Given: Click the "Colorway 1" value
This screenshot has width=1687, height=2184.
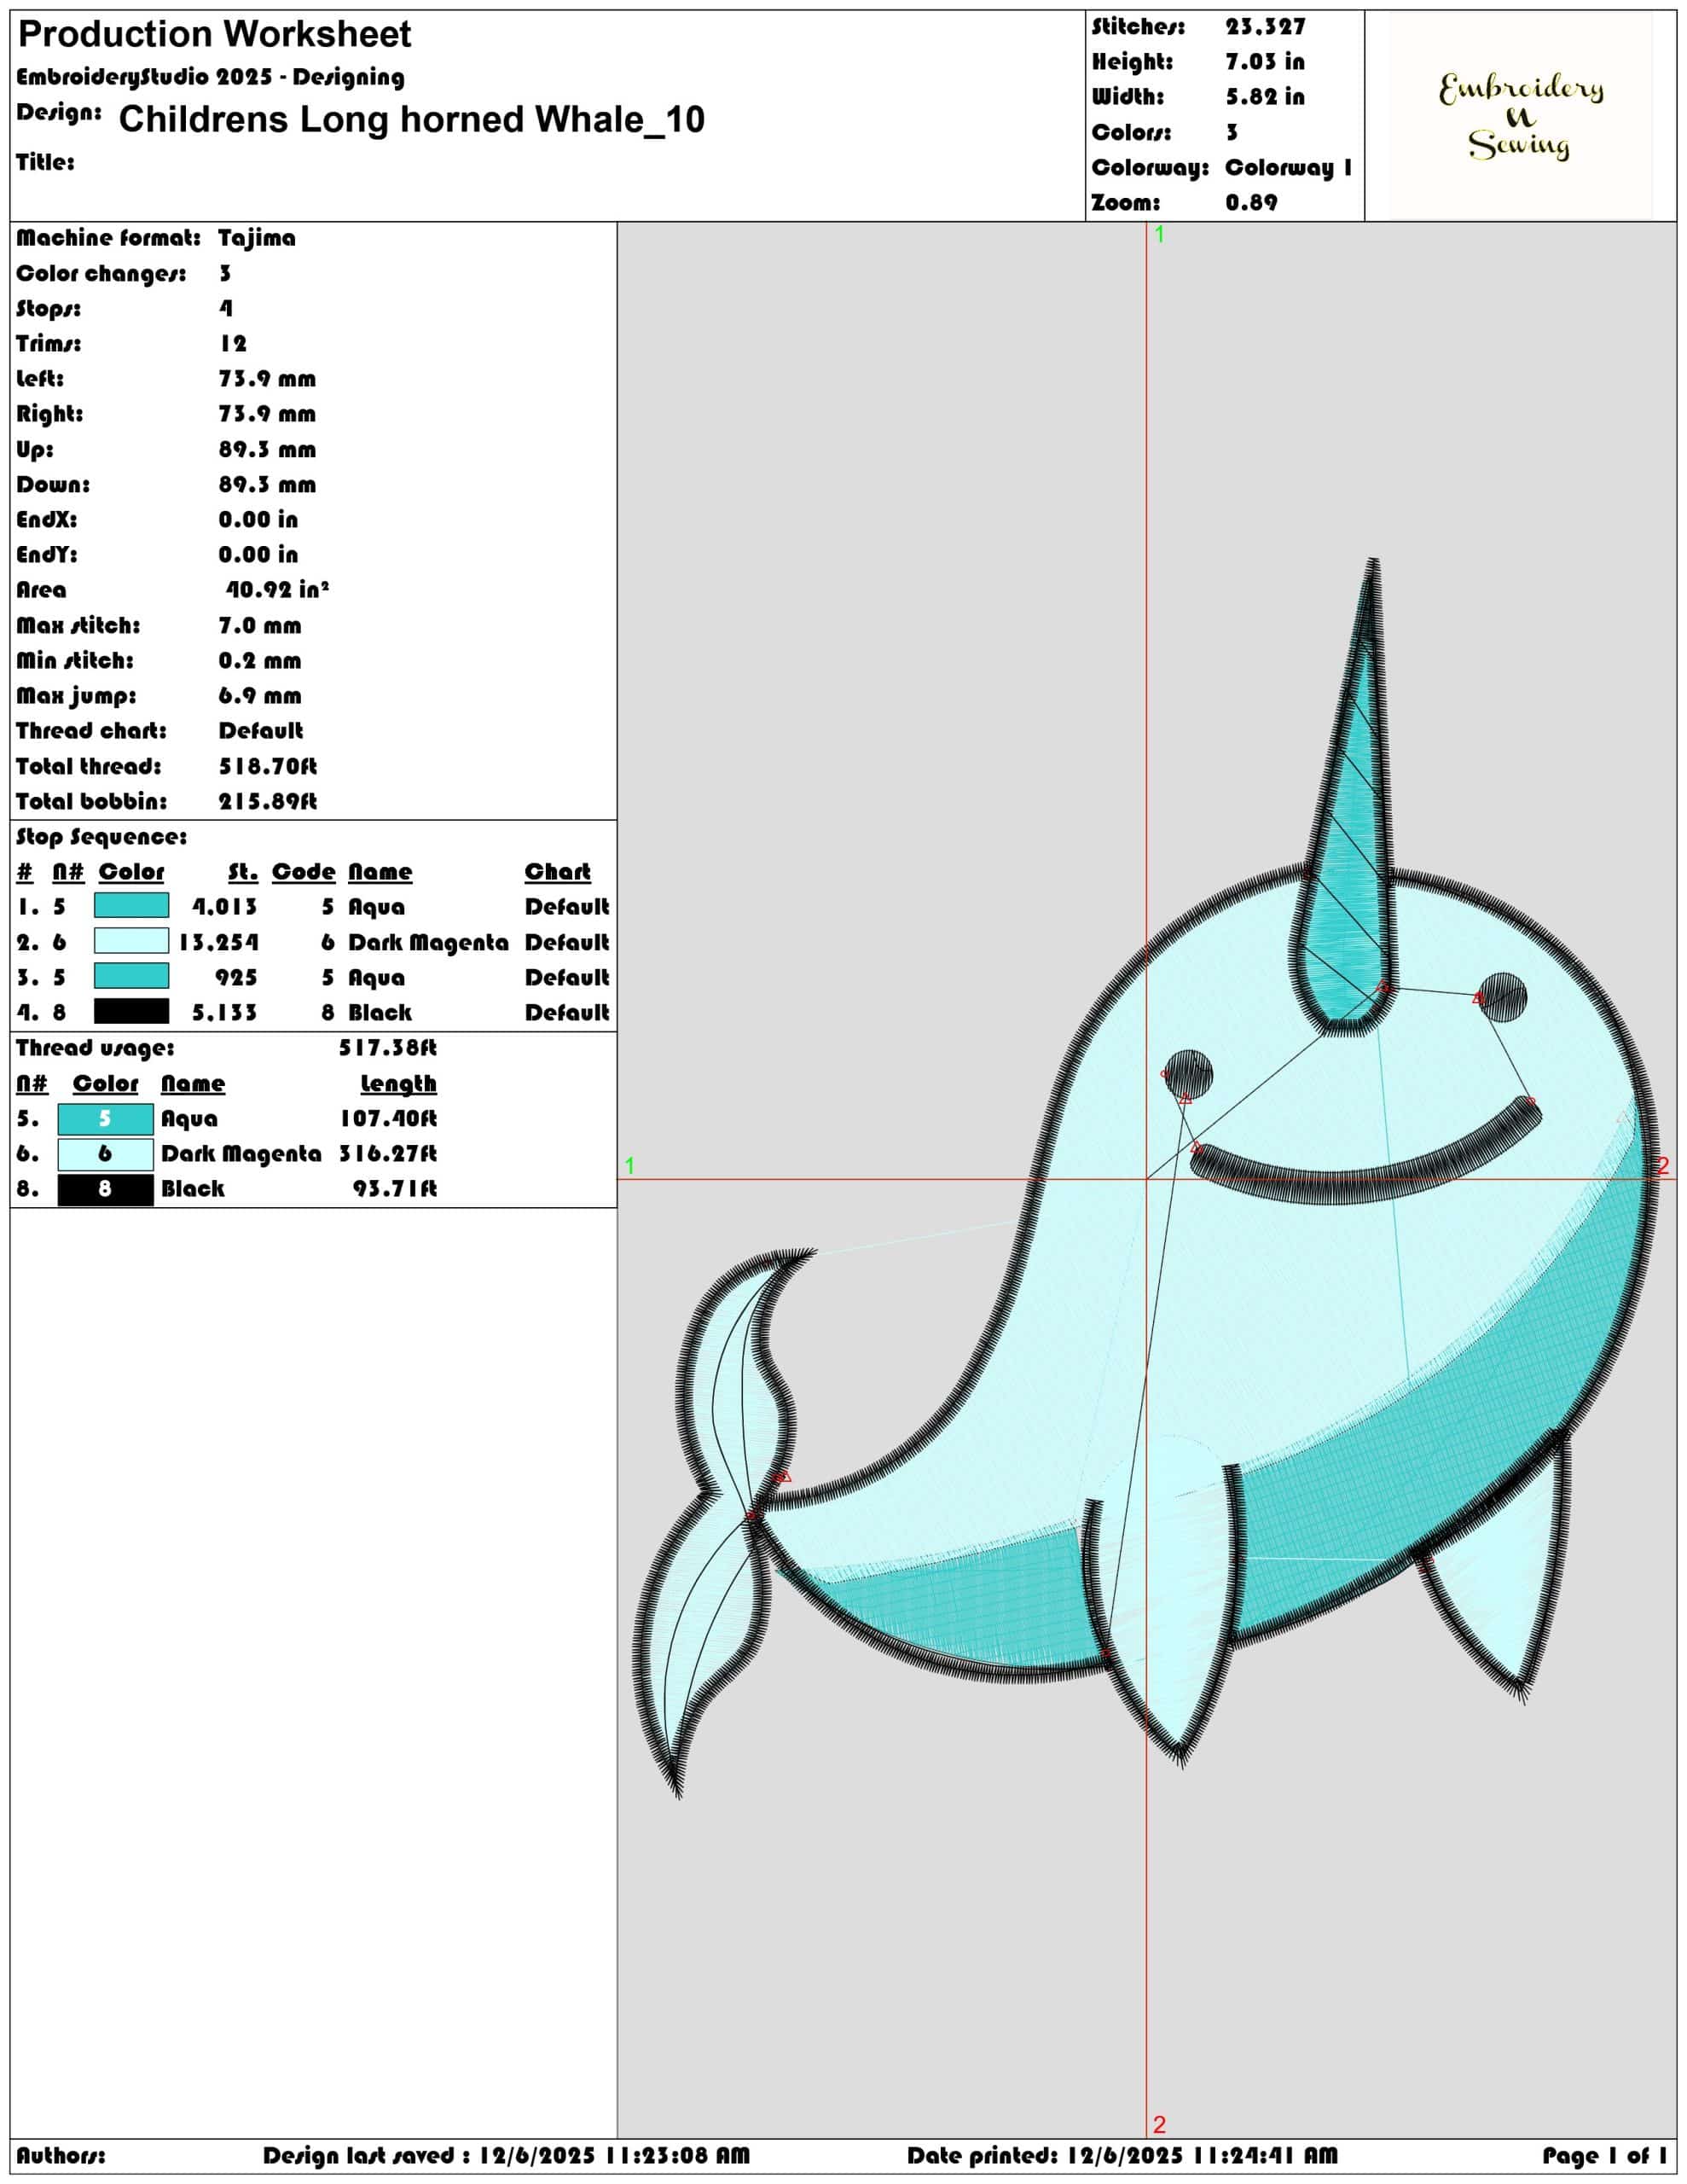Looking at the screenshot, I should [x=1288, y=167].
